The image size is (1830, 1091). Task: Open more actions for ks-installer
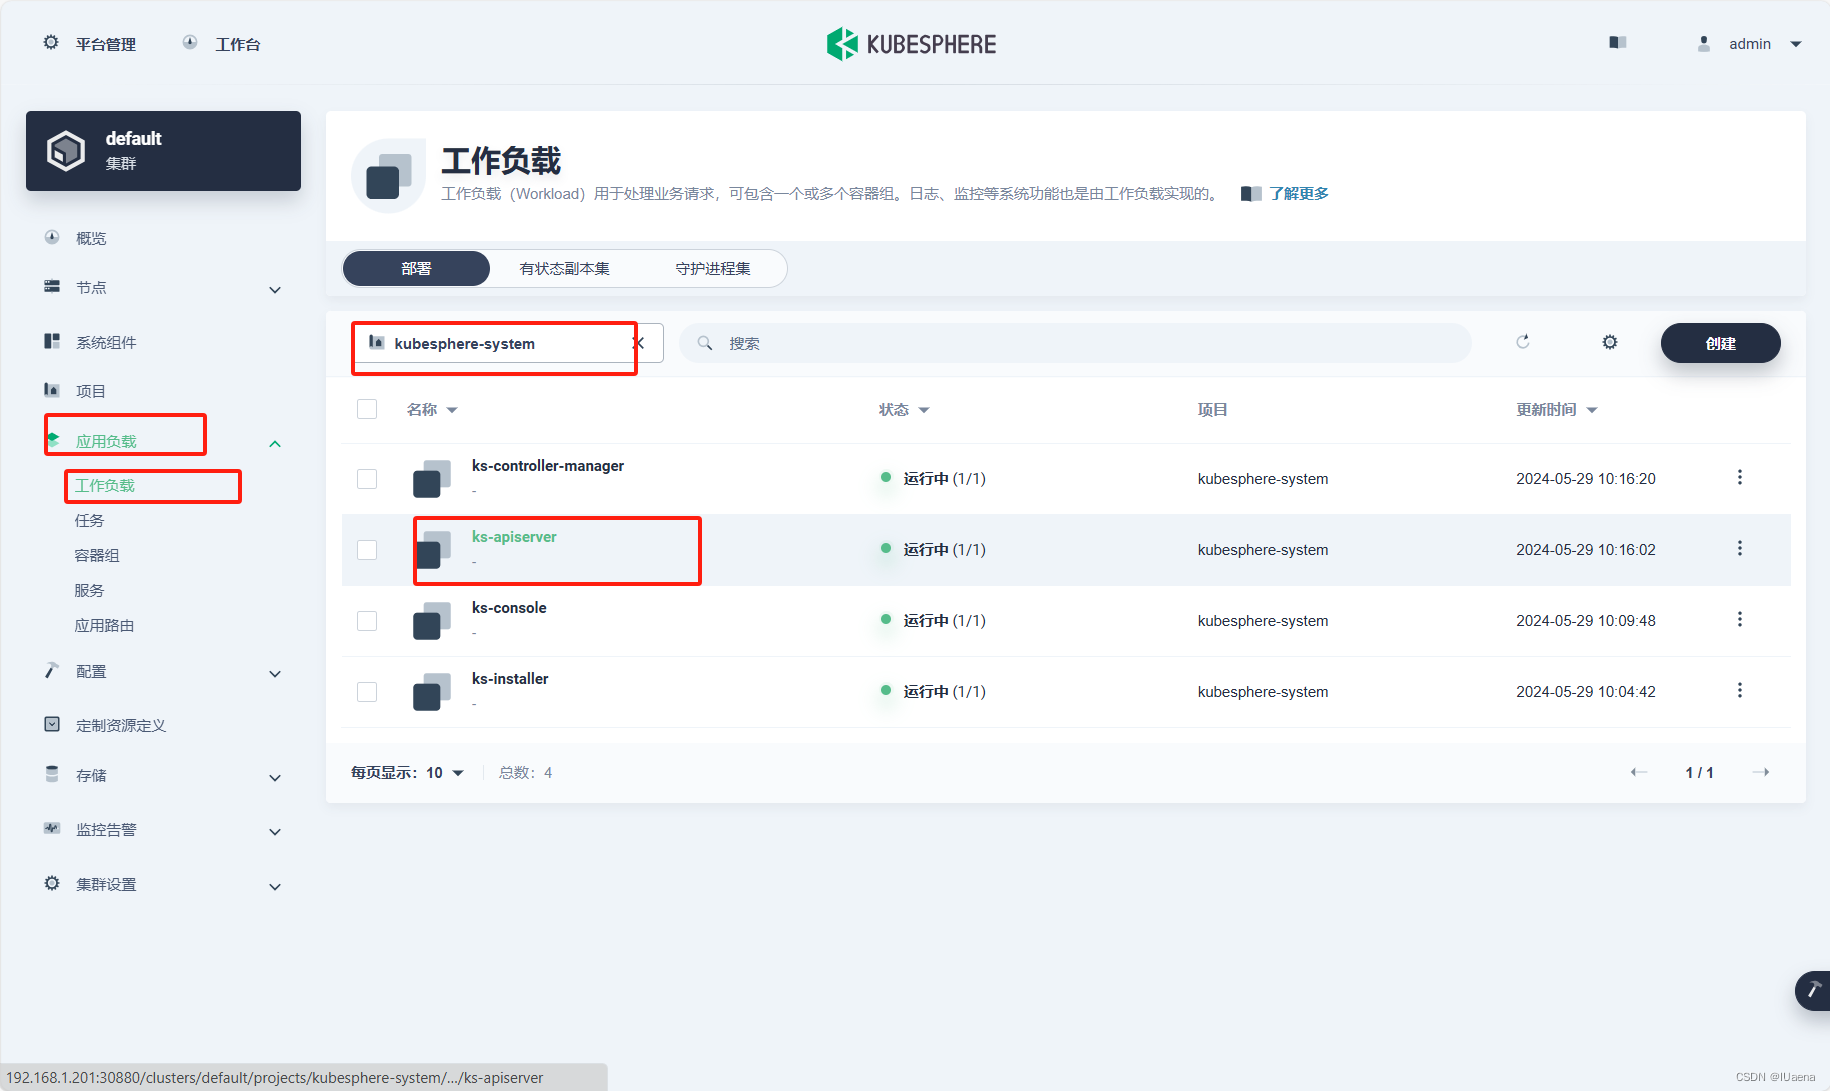[x=1740, y=691]
